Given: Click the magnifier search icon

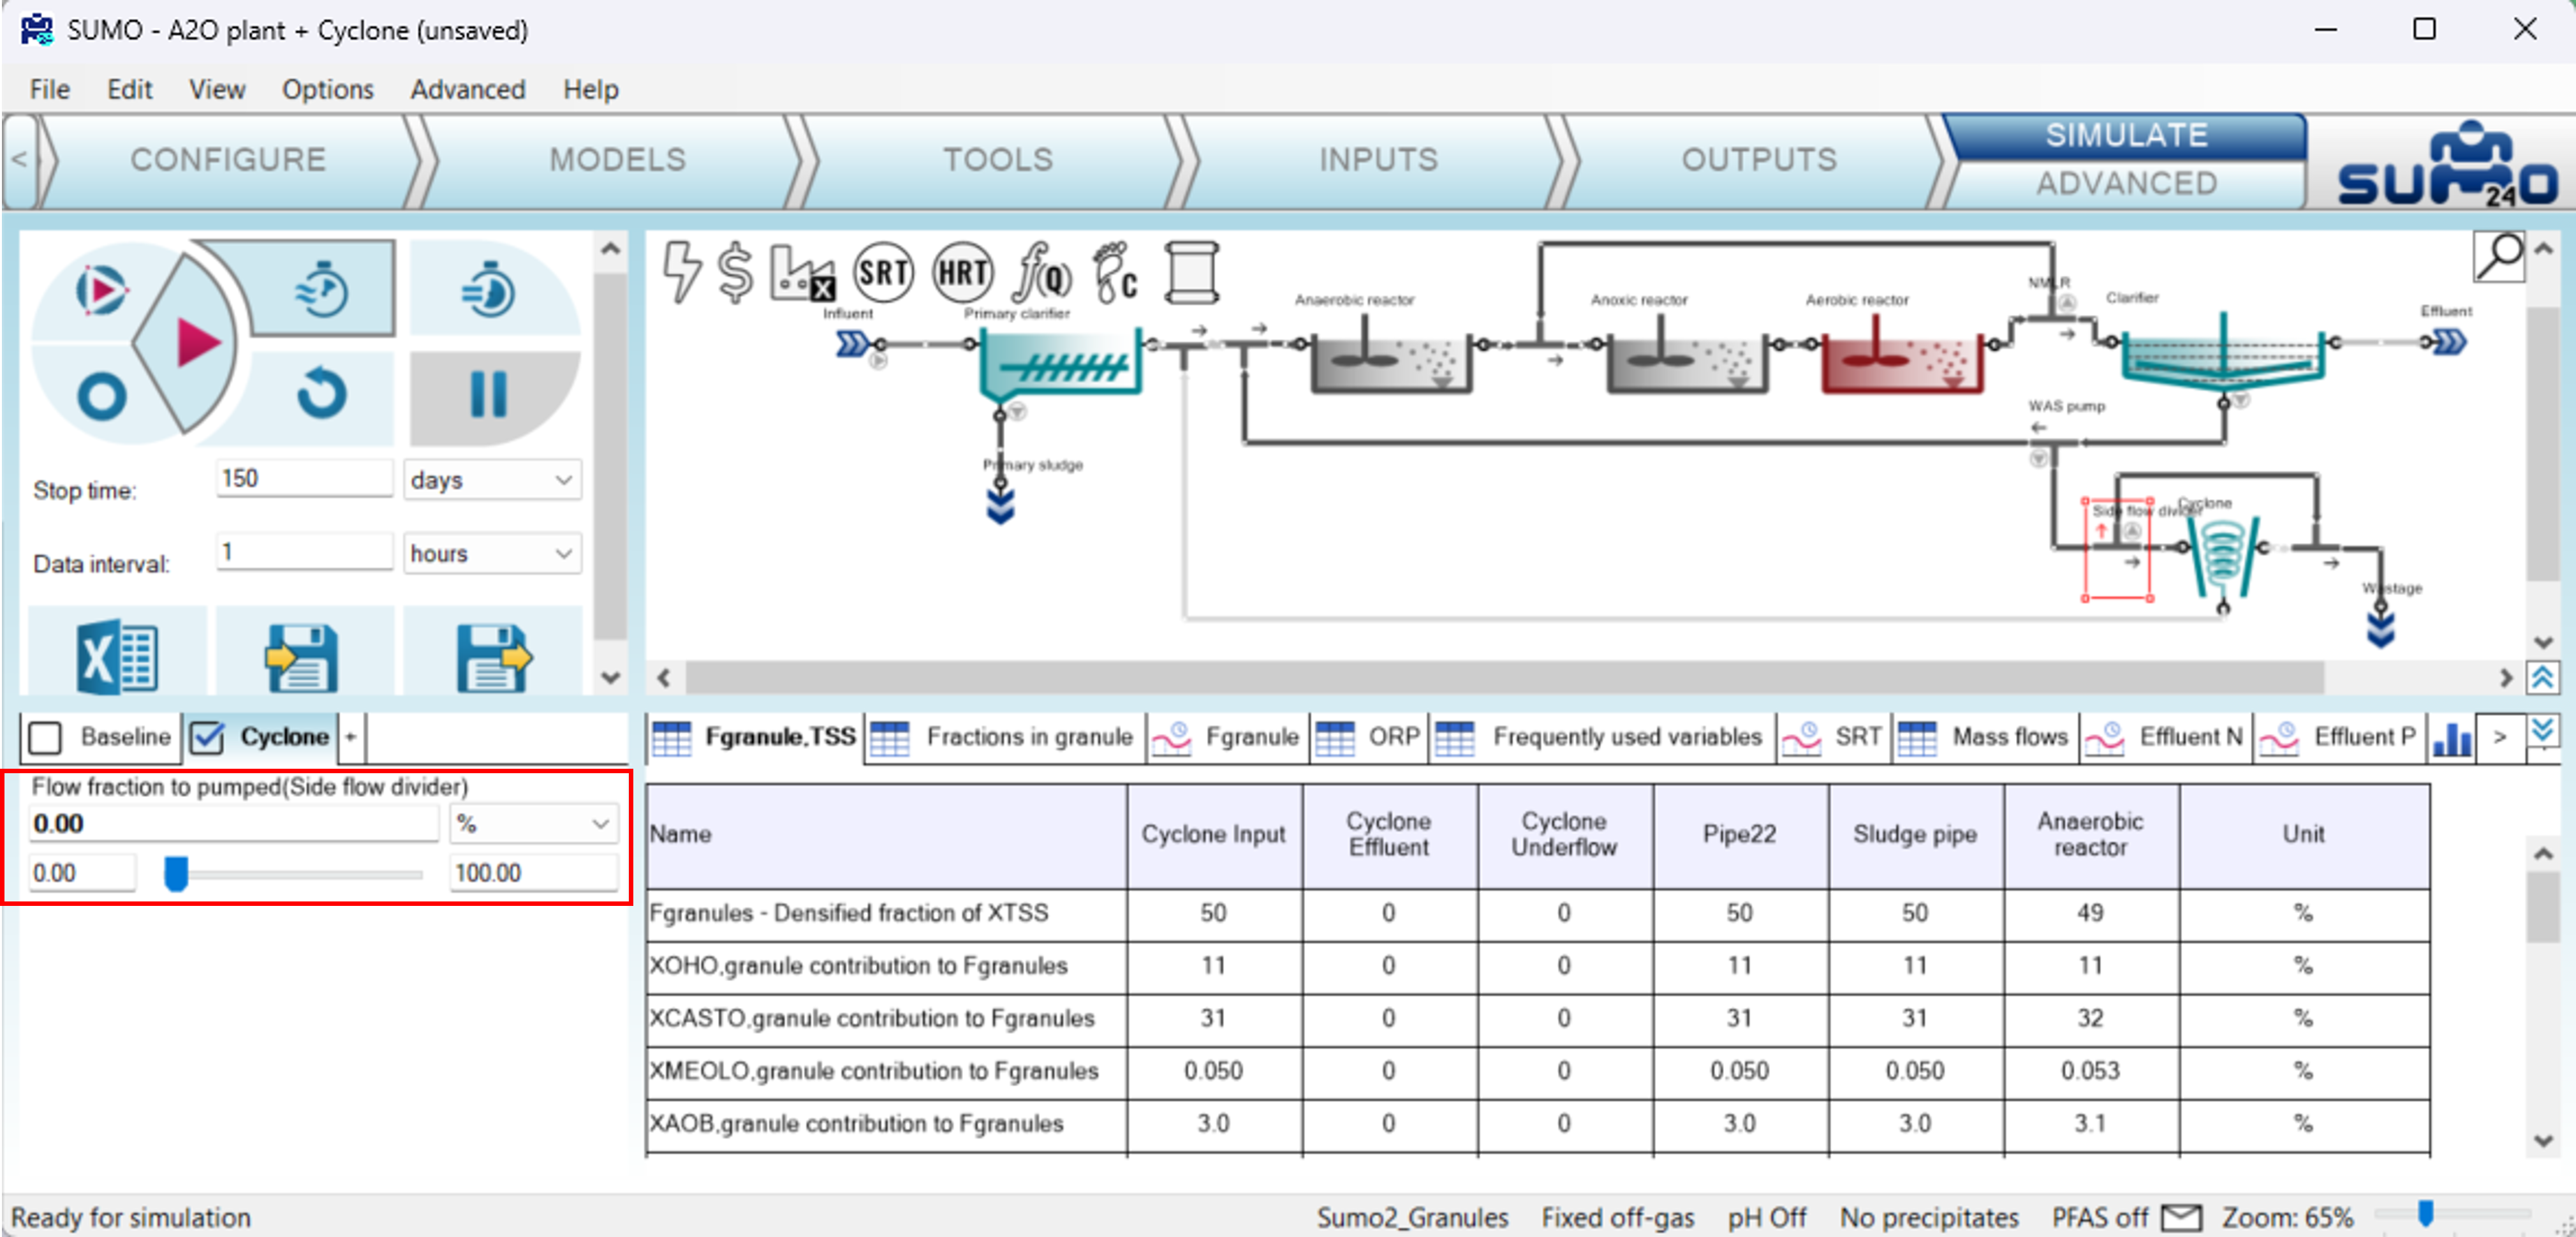Looking at the screenshot, I should [2498, 257].
